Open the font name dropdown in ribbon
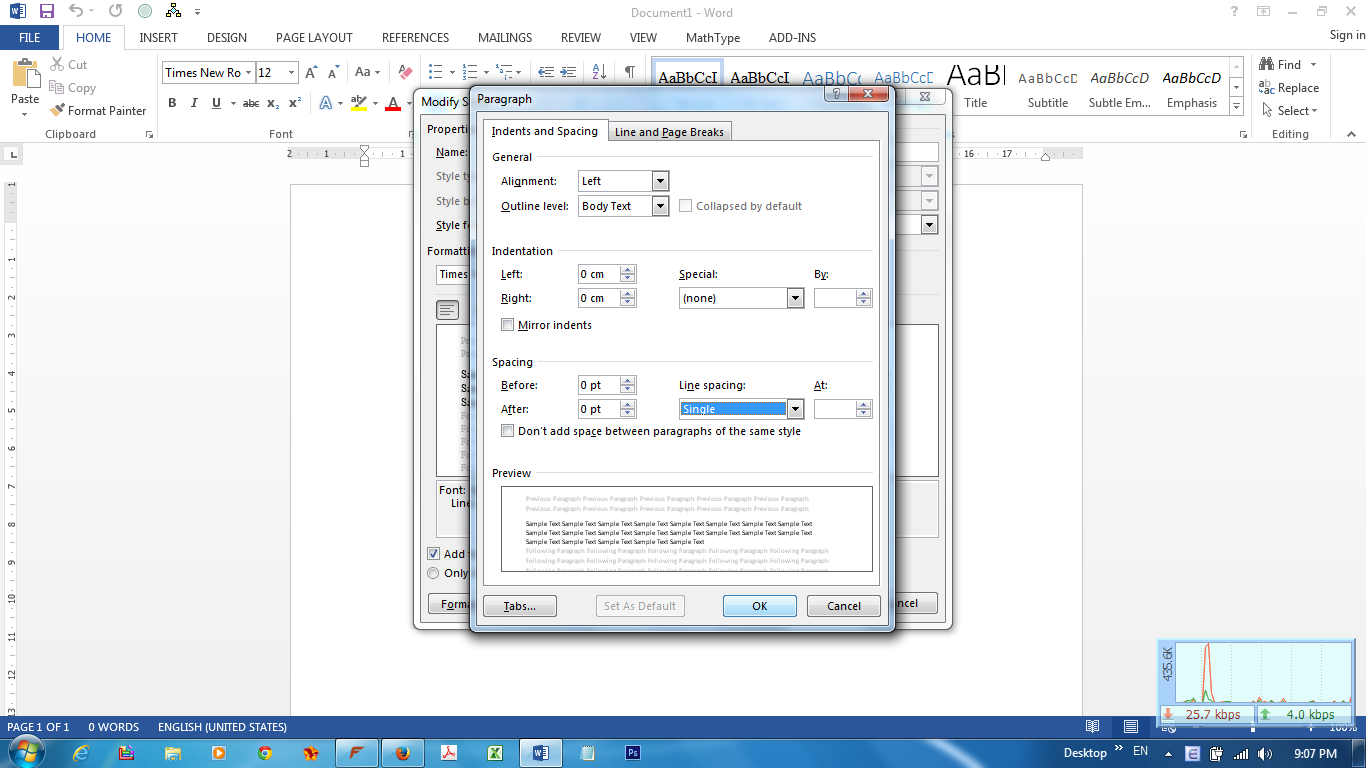This screenshot has height=768, width=1366. click(247, 72)
